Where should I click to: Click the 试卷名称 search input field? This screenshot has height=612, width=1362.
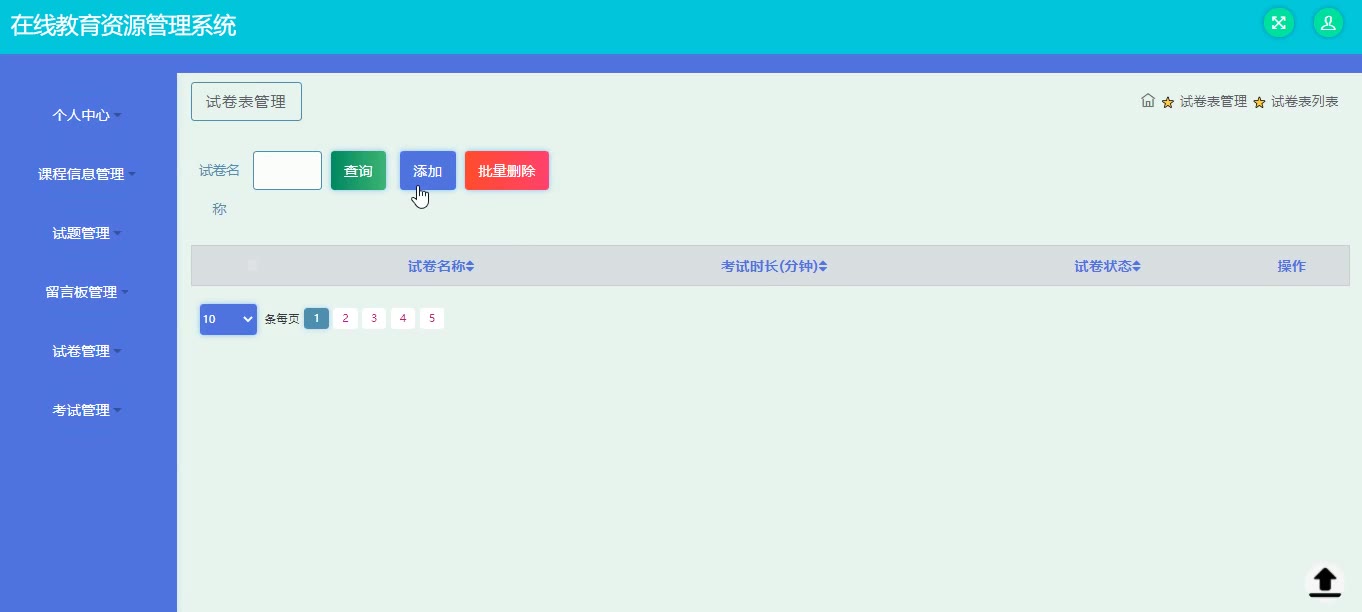click(x=287, y=170)
